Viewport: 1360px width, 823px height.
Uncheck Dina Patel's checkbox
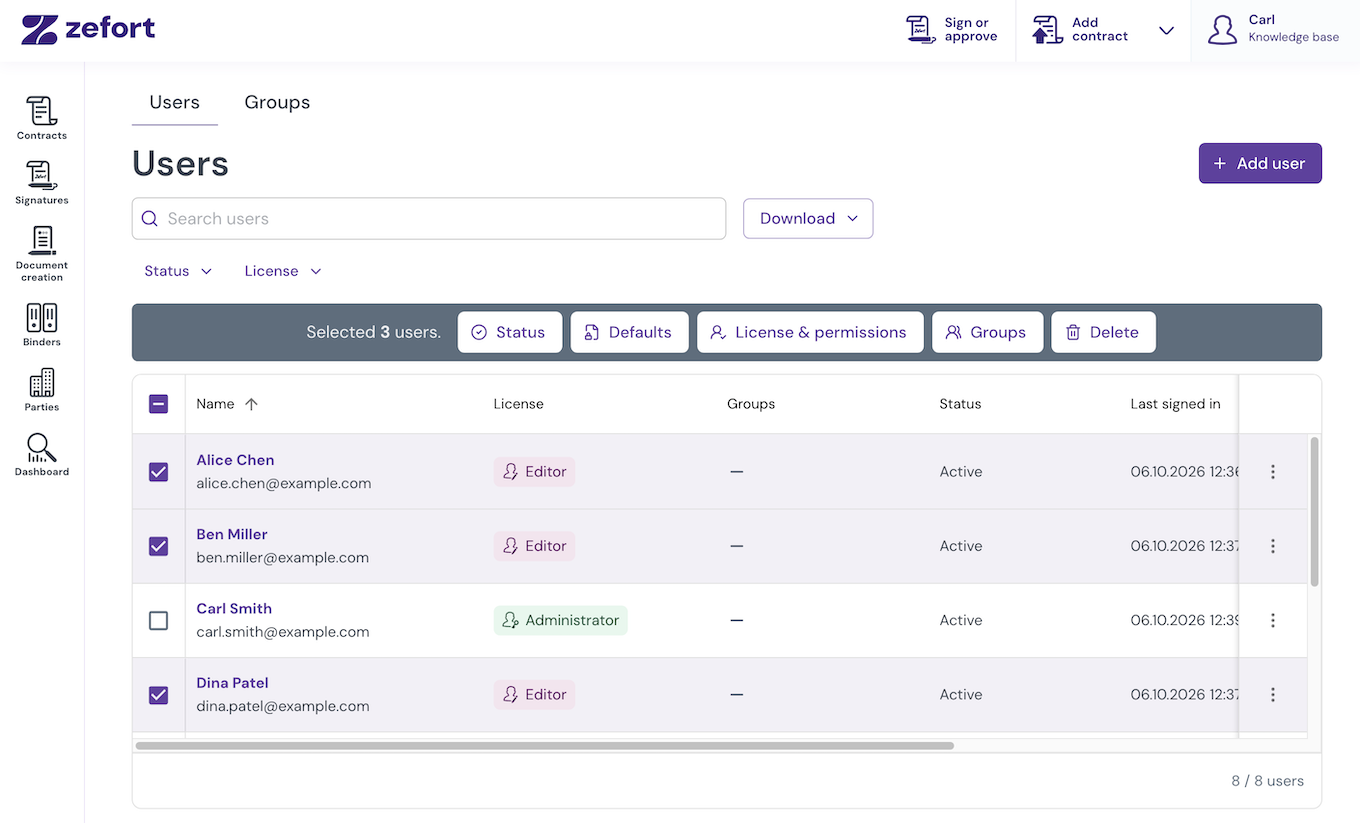(158, 694)
